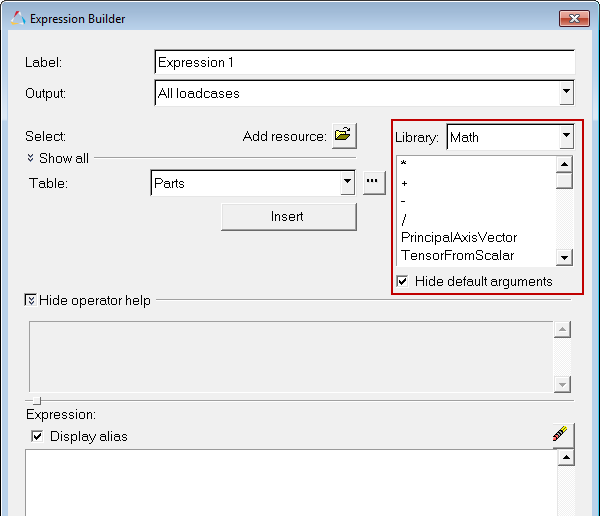Click the Expression area scroll up arrow
The image size is (602, 516).
tap(566, 457)
